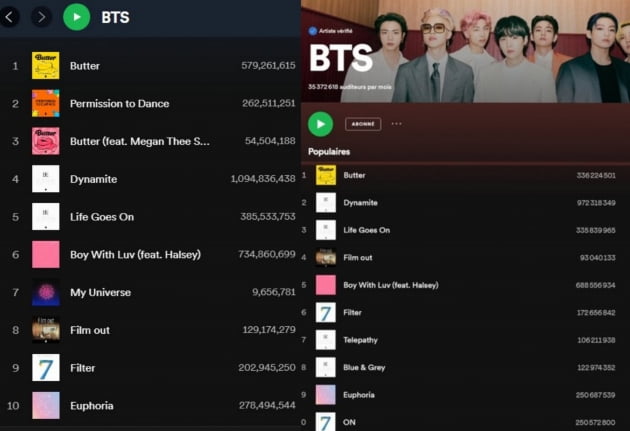Click the ON track cover art
The width and height of the screenshot is (630, 431).
[325, 421]
